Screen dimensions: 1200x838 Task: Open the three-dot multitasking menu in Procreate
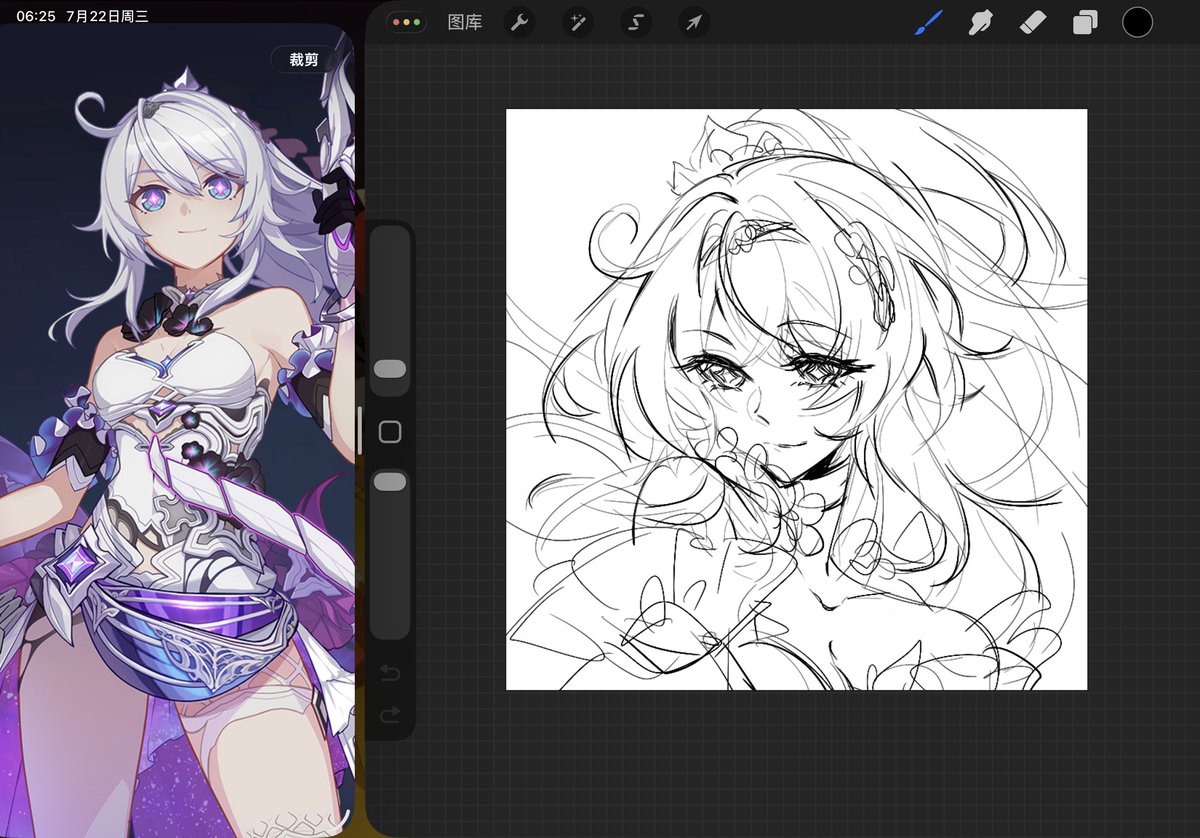click(x=407, y=22)
